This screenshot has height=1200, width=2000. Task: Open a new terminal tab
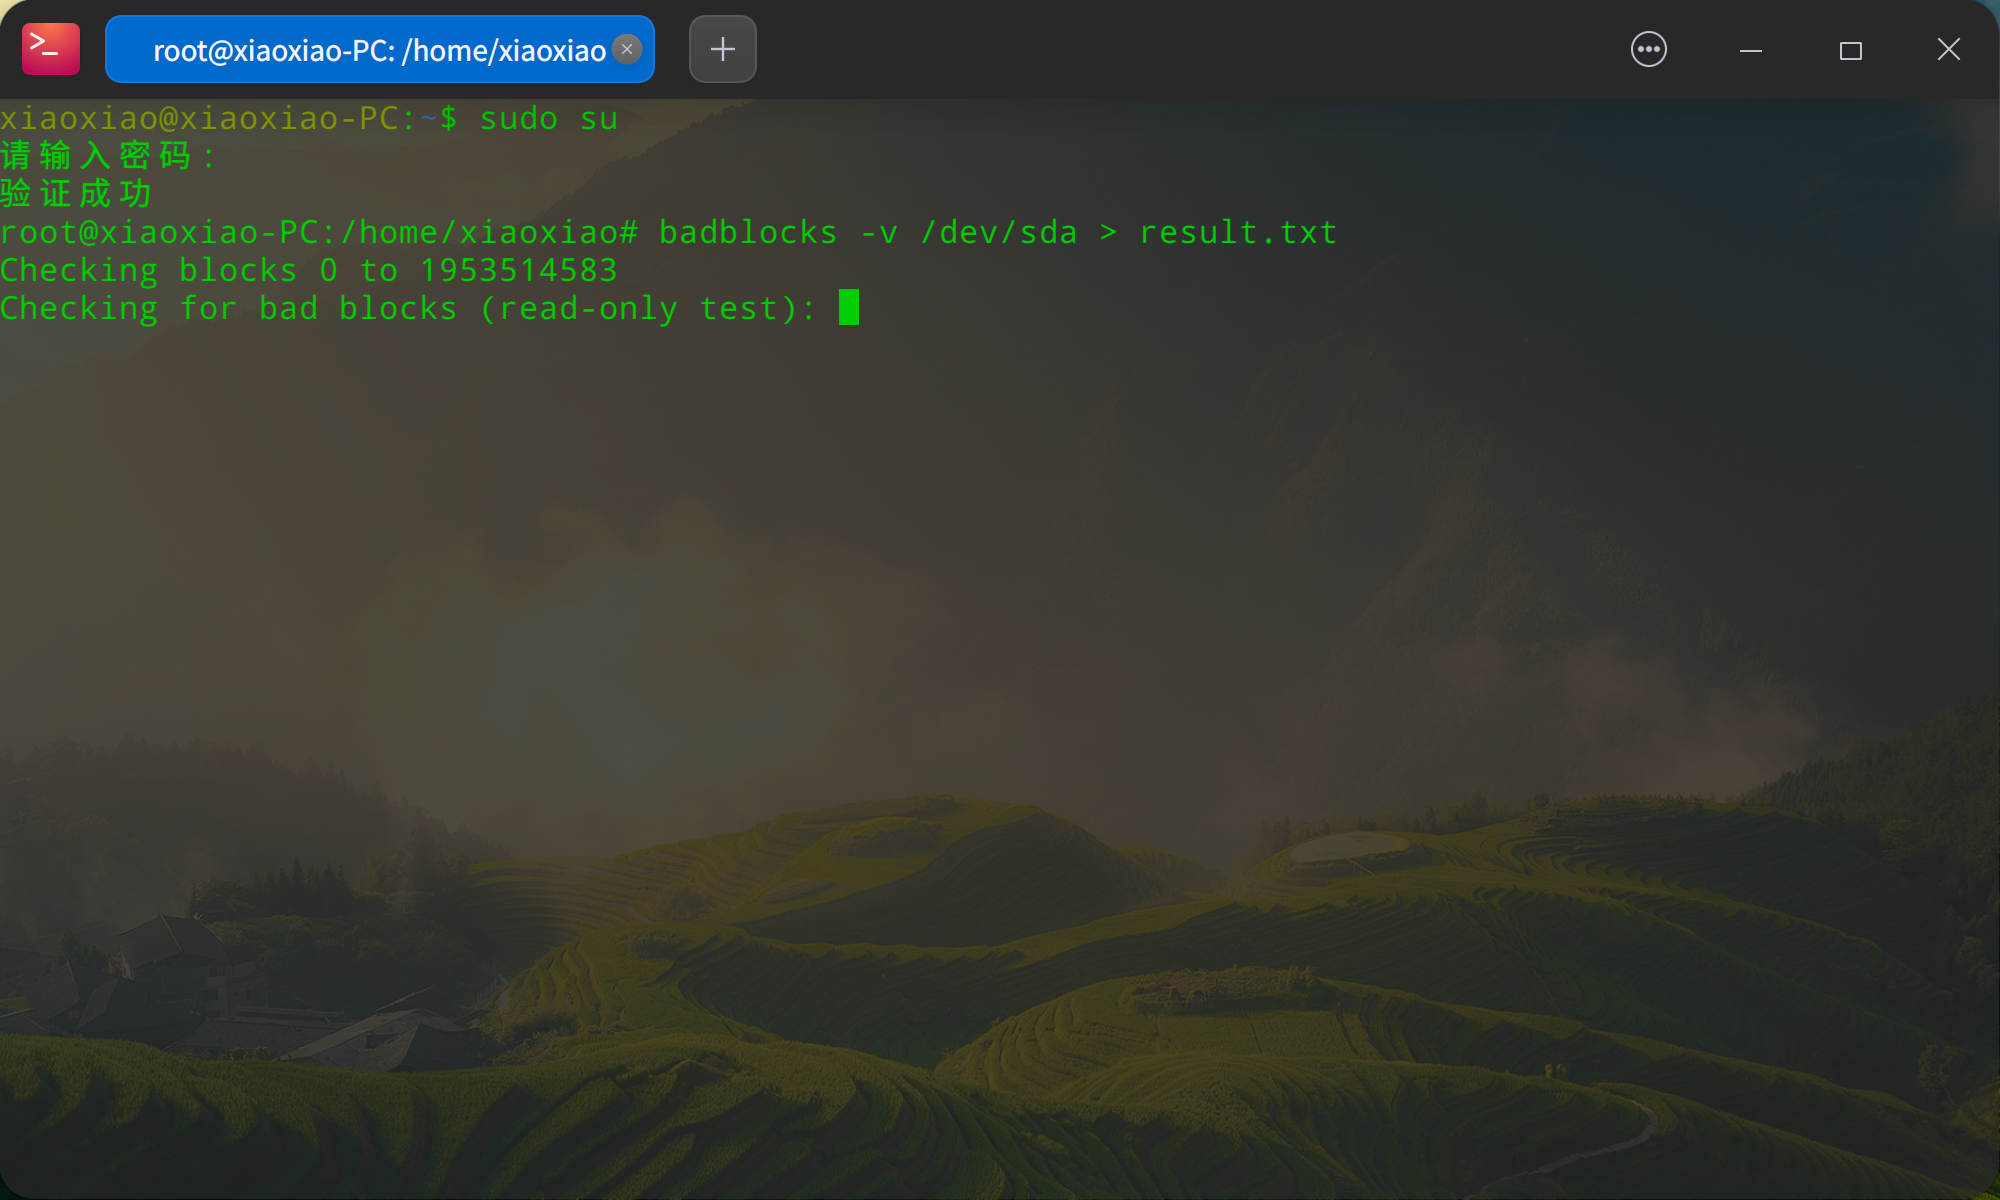tap(722, 49)
